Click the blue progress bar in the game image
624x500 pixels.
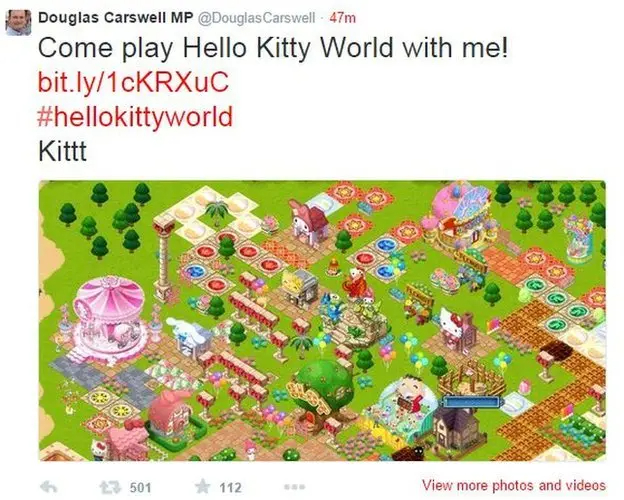473,401
